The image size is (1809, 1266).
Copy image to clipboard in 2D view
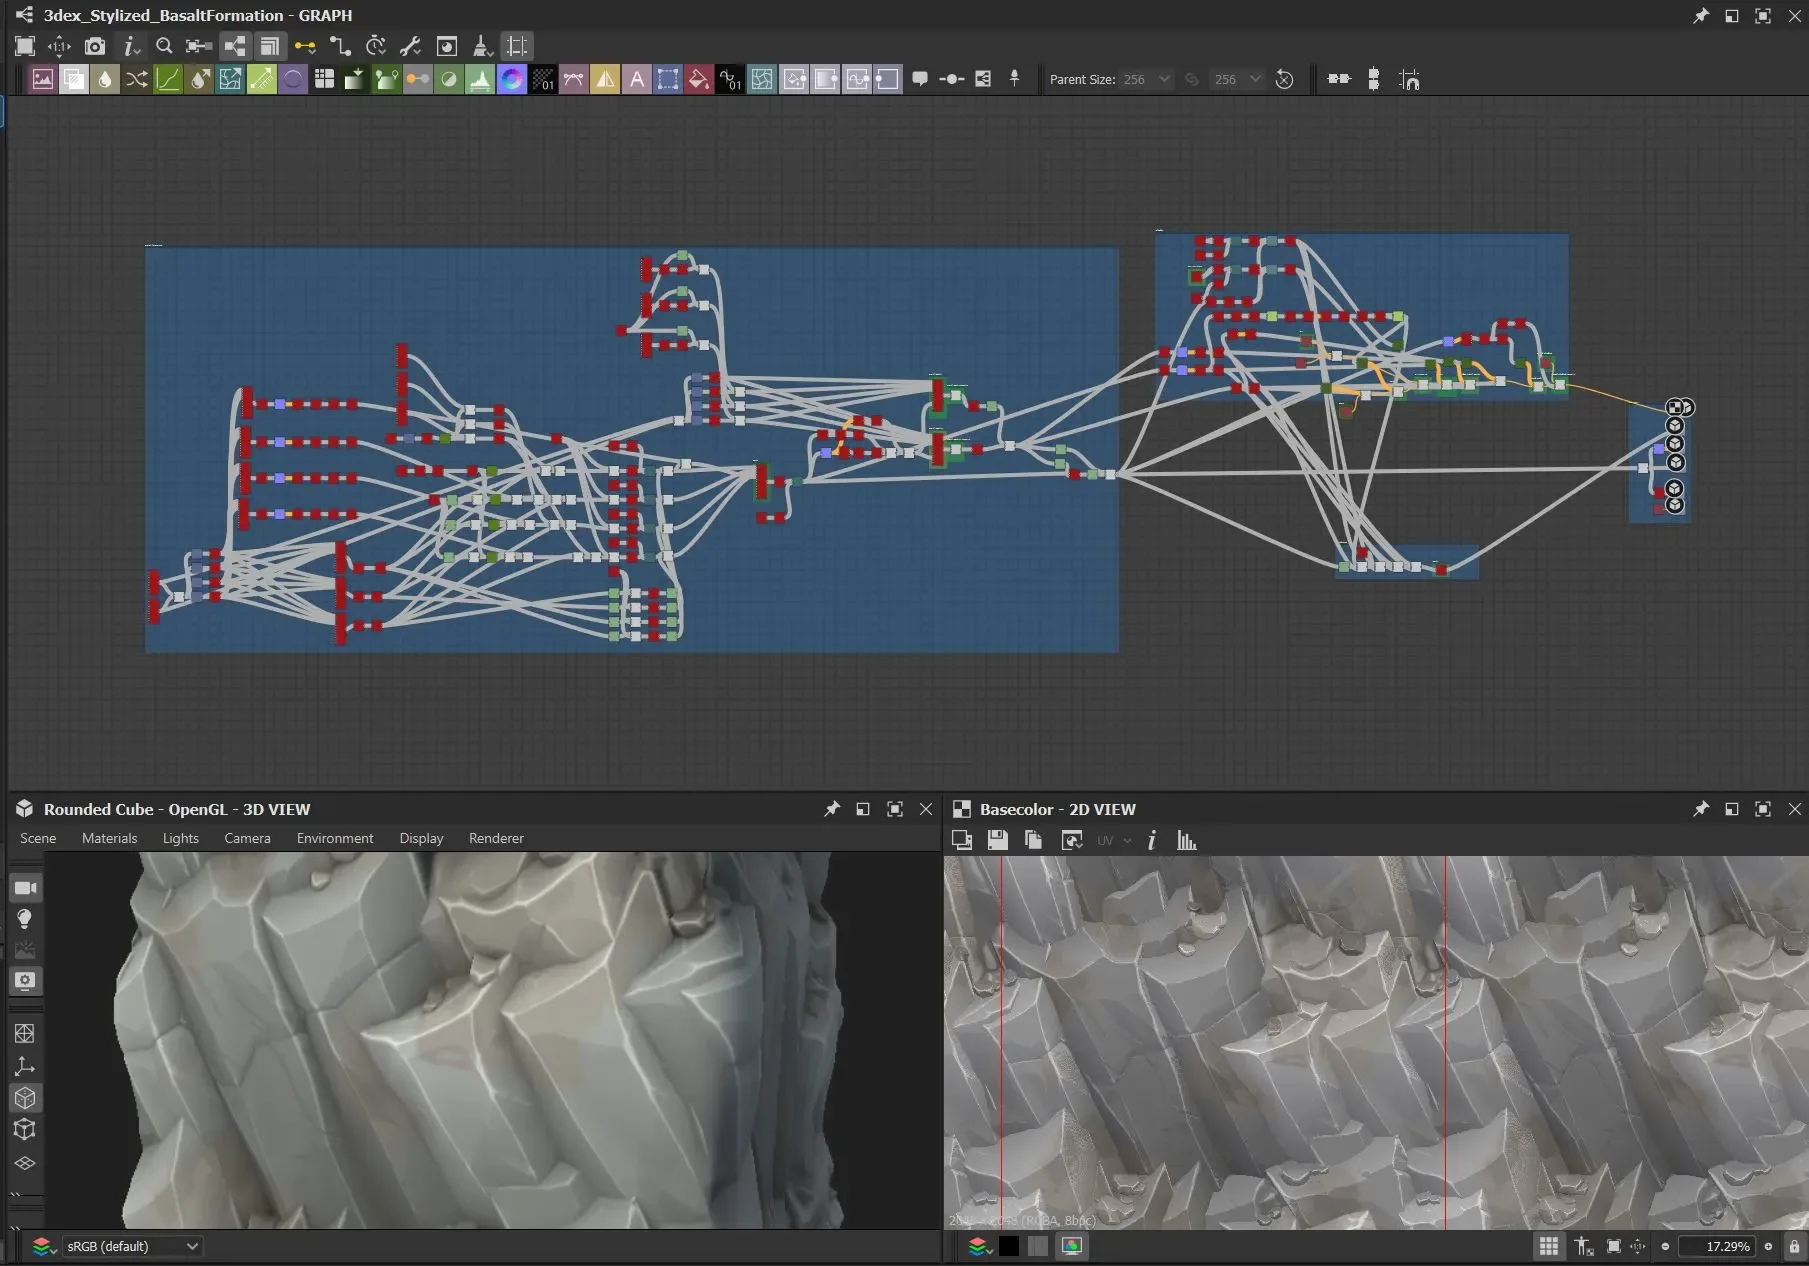(1034, 840)
